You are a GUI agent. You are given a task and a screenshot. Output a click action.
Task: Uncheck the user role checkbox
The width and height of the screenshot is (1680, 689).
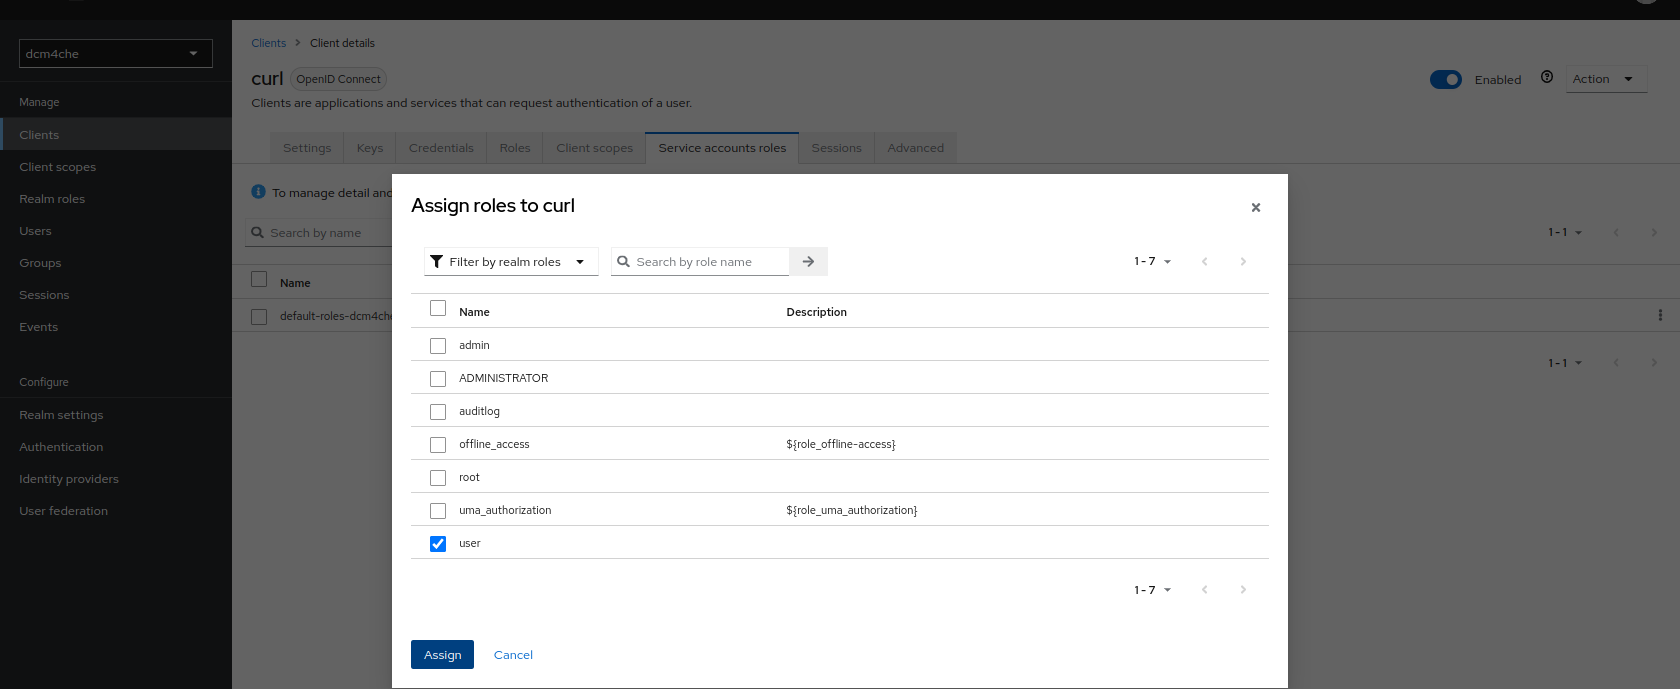[x=438, y=544]
